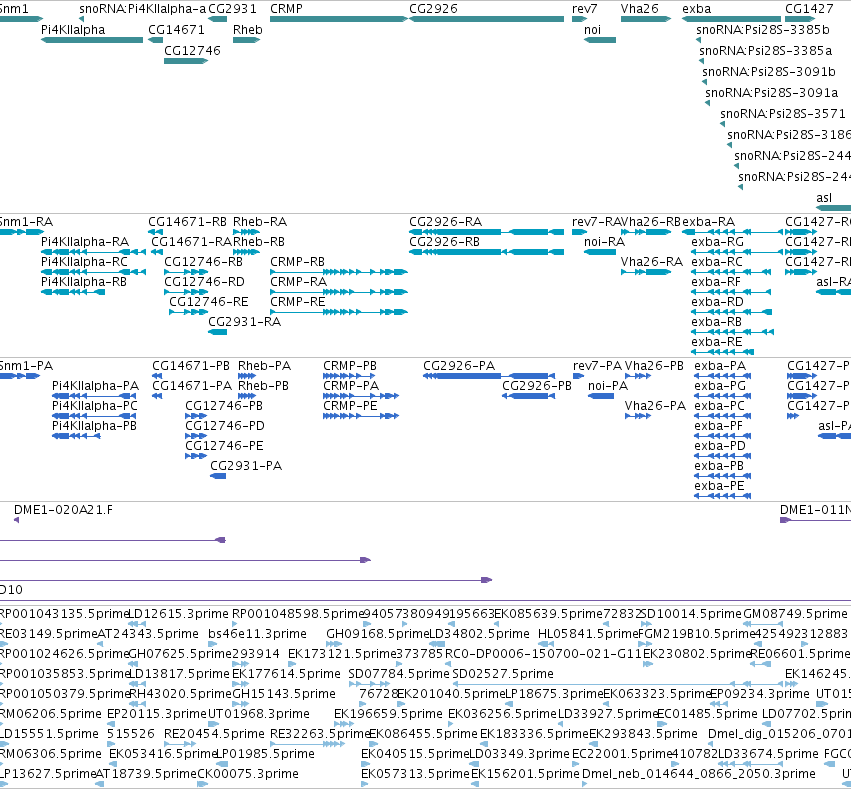Click the Vha26-PB protein feature

pyautogui.click(x=638, y=376)
